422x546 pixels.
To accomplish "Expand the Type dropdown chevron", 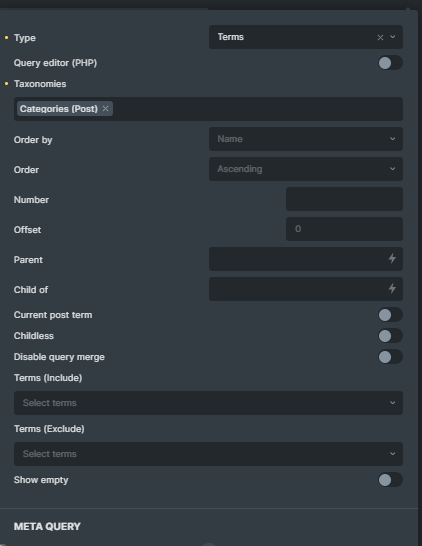I will 392,37.
